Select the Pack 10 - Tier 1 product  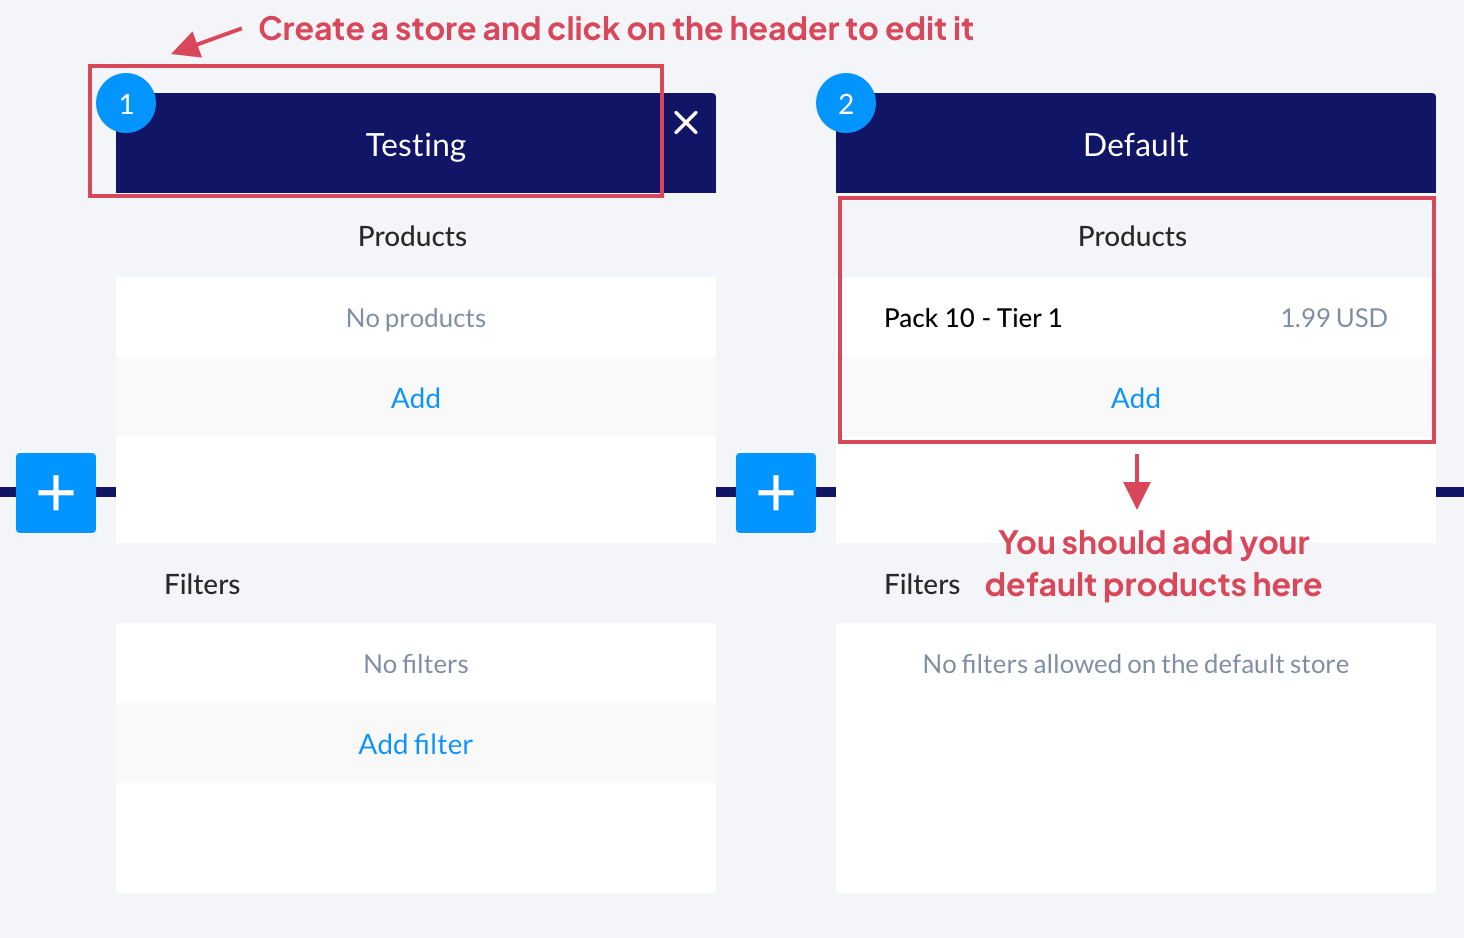pos(972,318)
